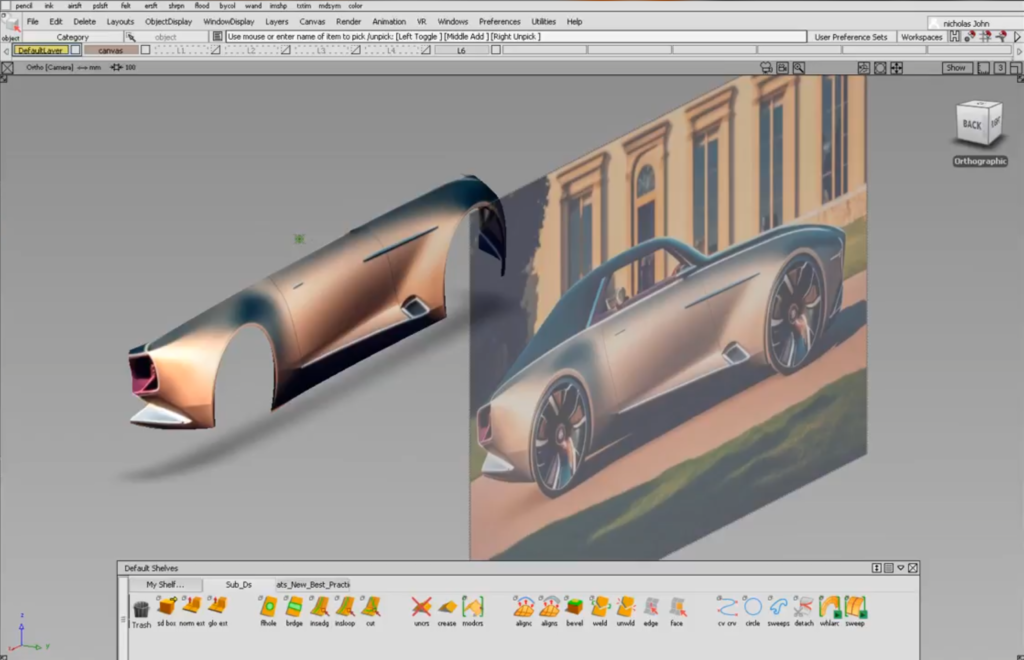Image resolution: width=1024 pixels, height=660 pixels.
Task: Select the bridge tool on the shelf
Action: point(294,607)
